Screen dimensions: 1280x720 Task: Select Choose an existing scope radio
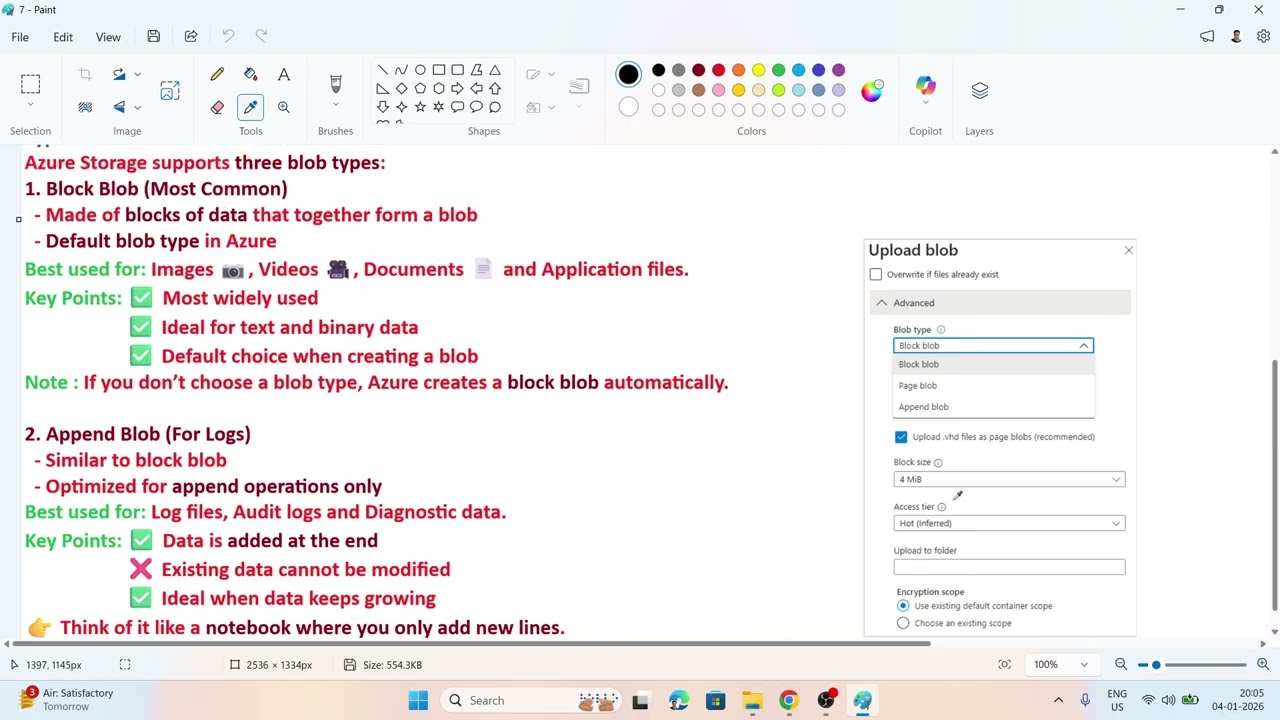coord(903,623)
